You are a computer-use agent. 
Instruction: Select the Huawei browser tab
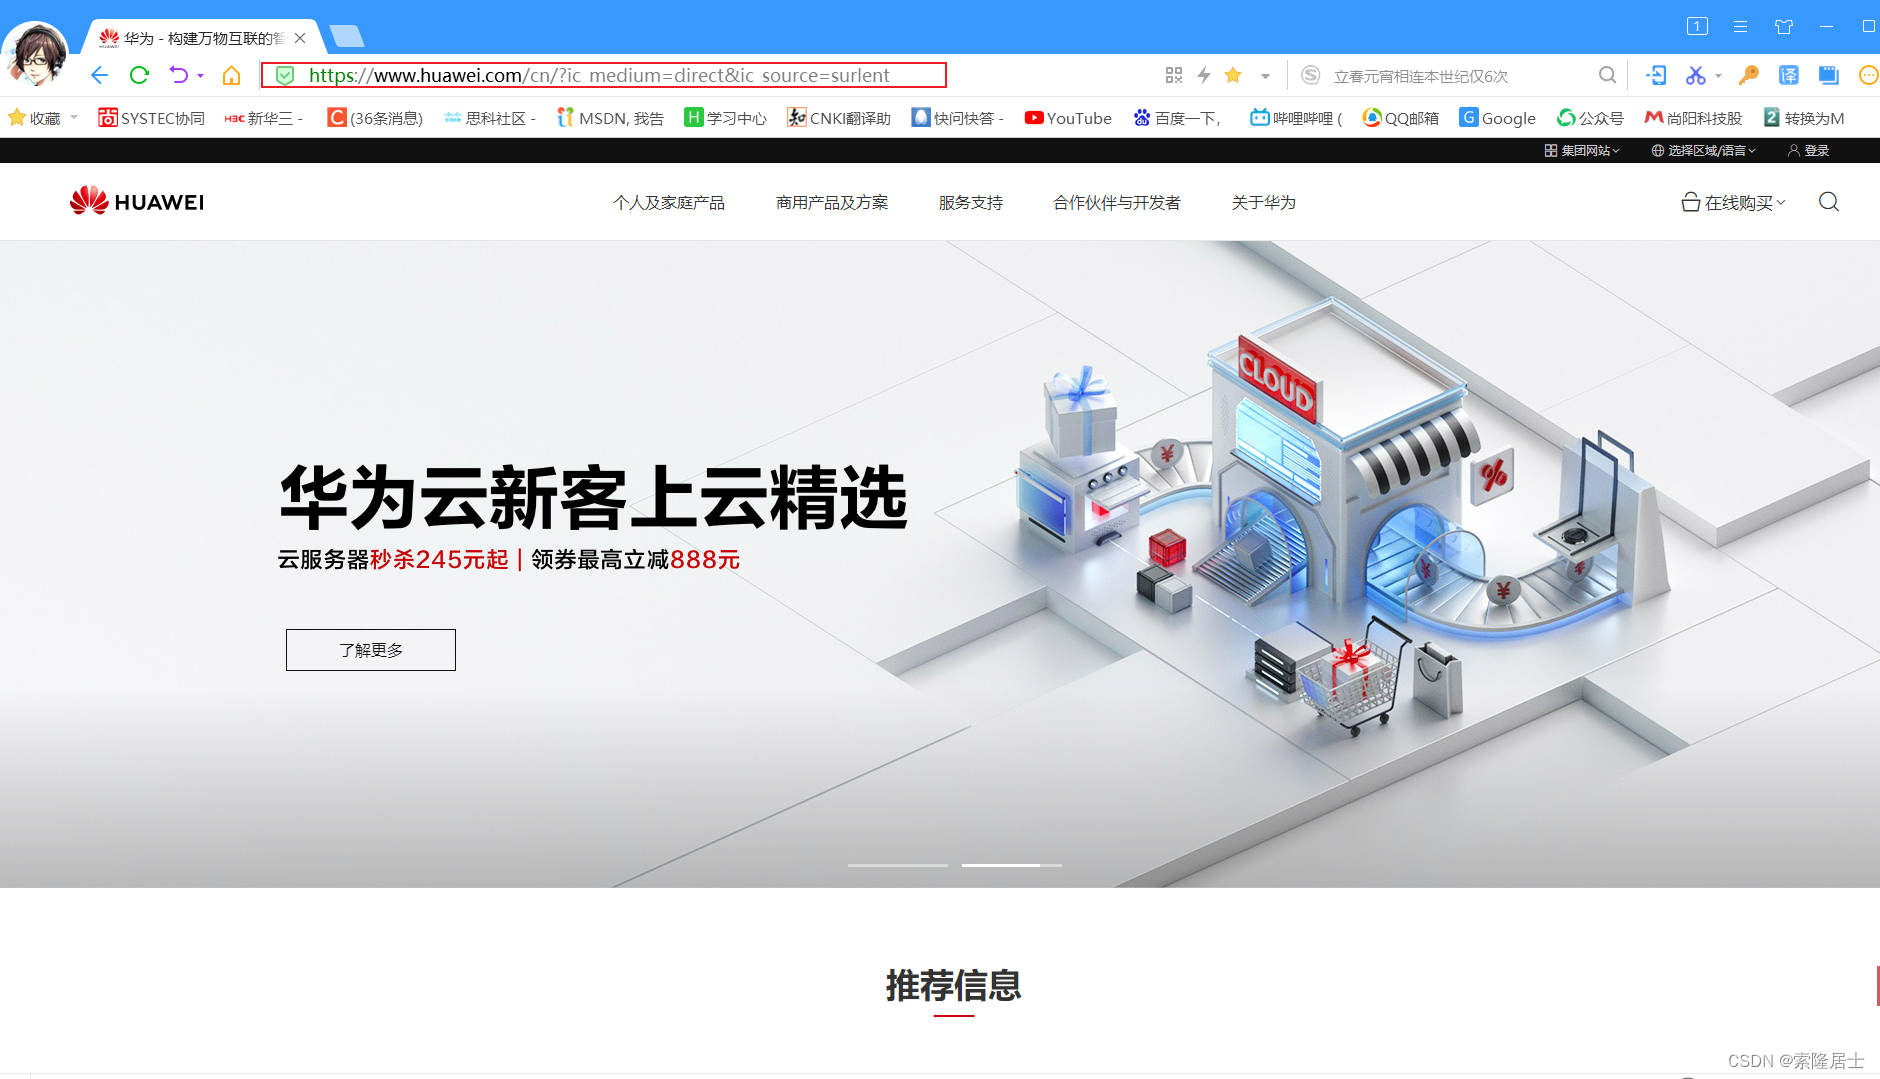[x=203, y=38]
